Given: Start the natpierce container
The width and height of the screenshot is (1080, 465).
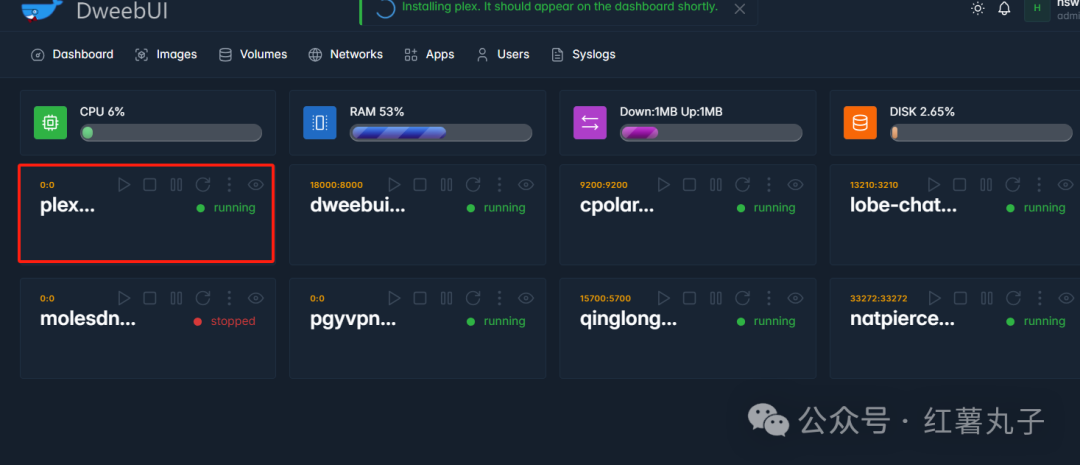Looking at the screenshot, I should [x=933, y=298].
